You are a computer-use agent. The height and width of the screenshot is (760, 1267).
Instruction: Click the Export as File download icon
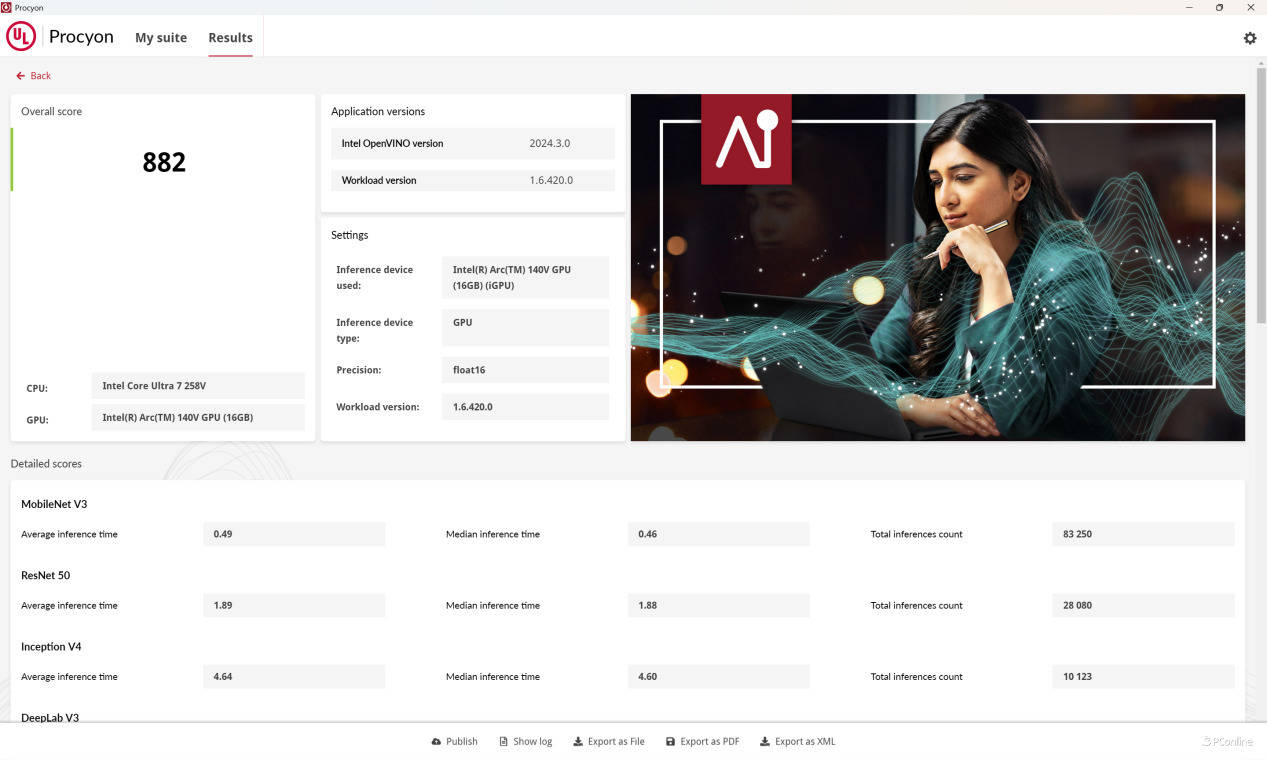[578, 742]
